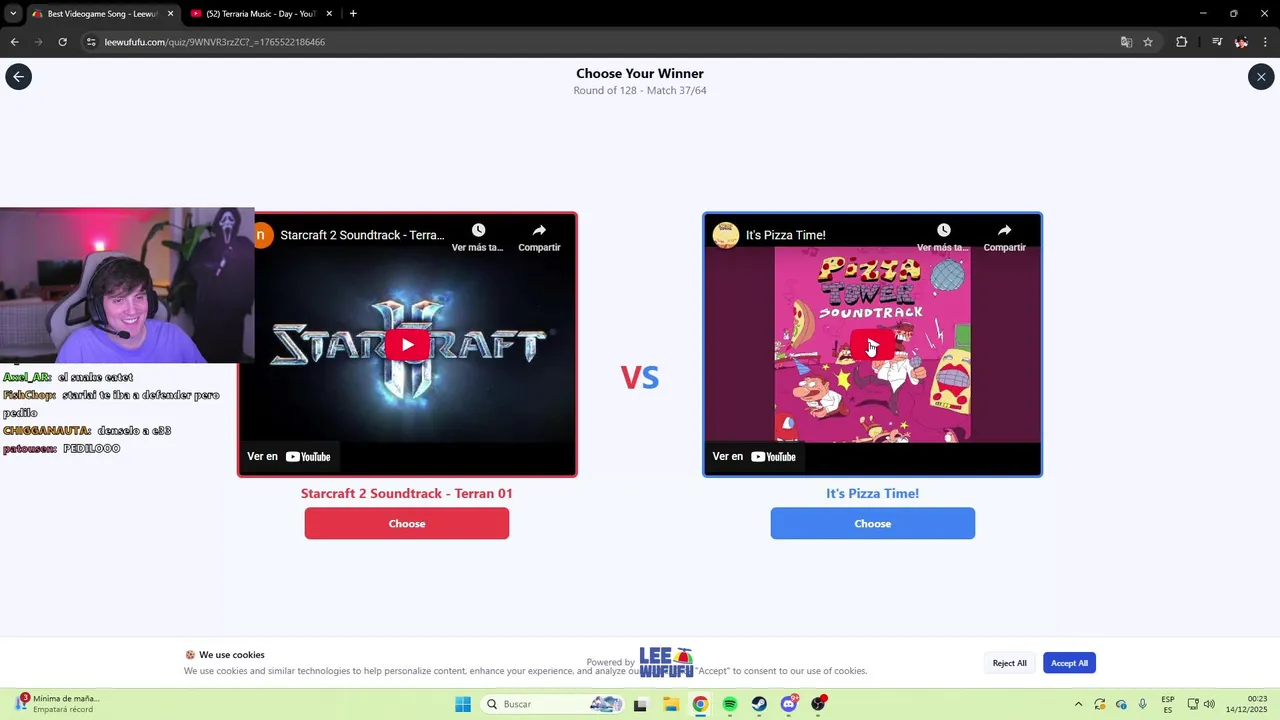Show hidden system tray icons
Image resolution: width=1280 pixels, height=720 pixels.
(x=1078, y=704)
